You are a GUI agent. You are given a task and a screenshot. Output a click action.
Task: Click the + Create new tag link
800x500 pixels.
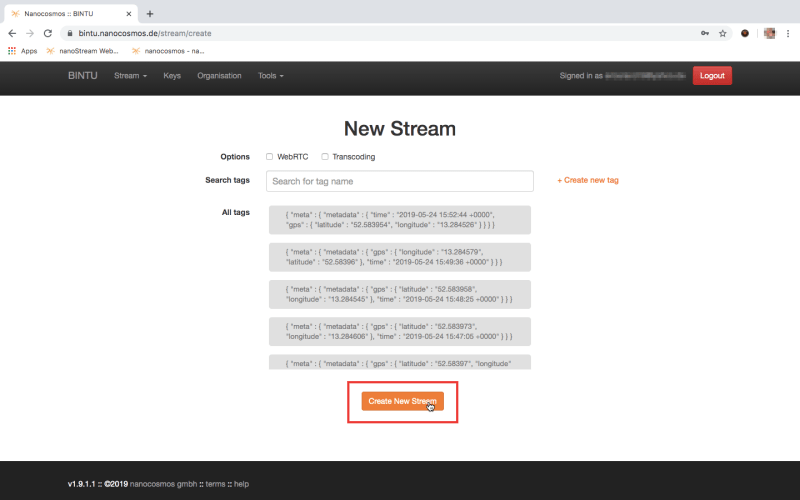588,180
